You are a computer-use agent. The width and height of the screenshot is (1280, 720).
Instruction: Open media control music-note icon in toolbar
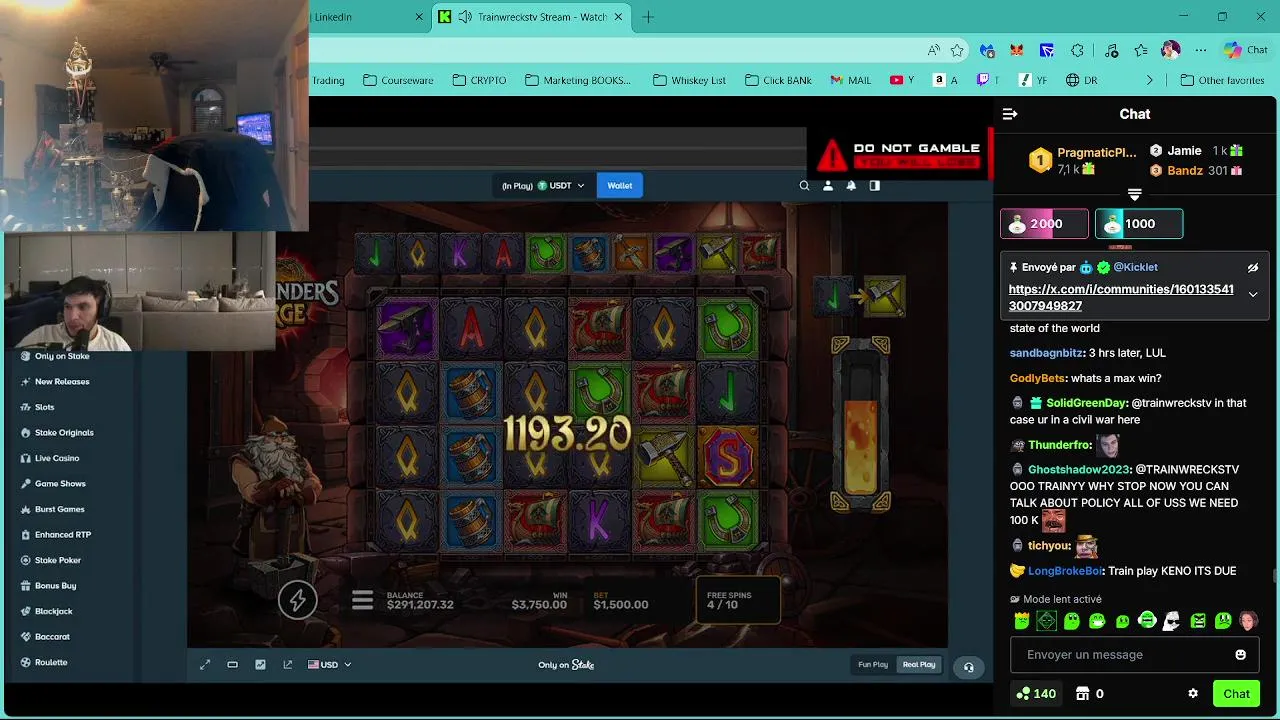(x=1111, y=50)
